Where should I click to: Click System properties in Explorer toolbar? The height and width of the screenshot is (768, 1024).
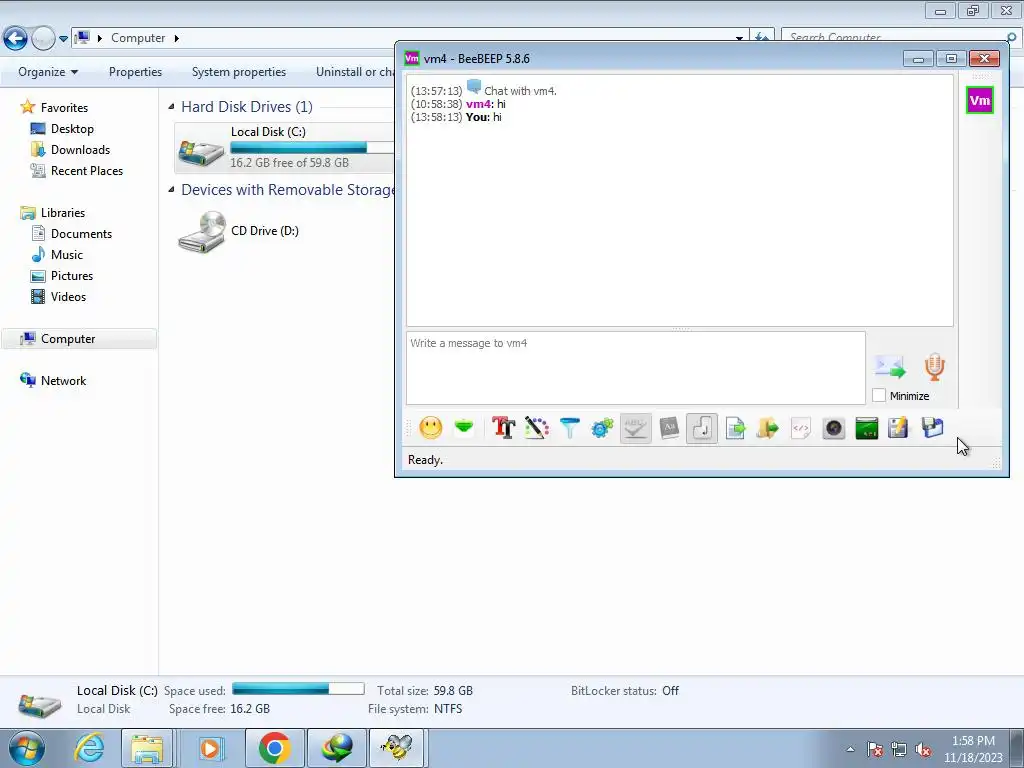pos(238,72)
